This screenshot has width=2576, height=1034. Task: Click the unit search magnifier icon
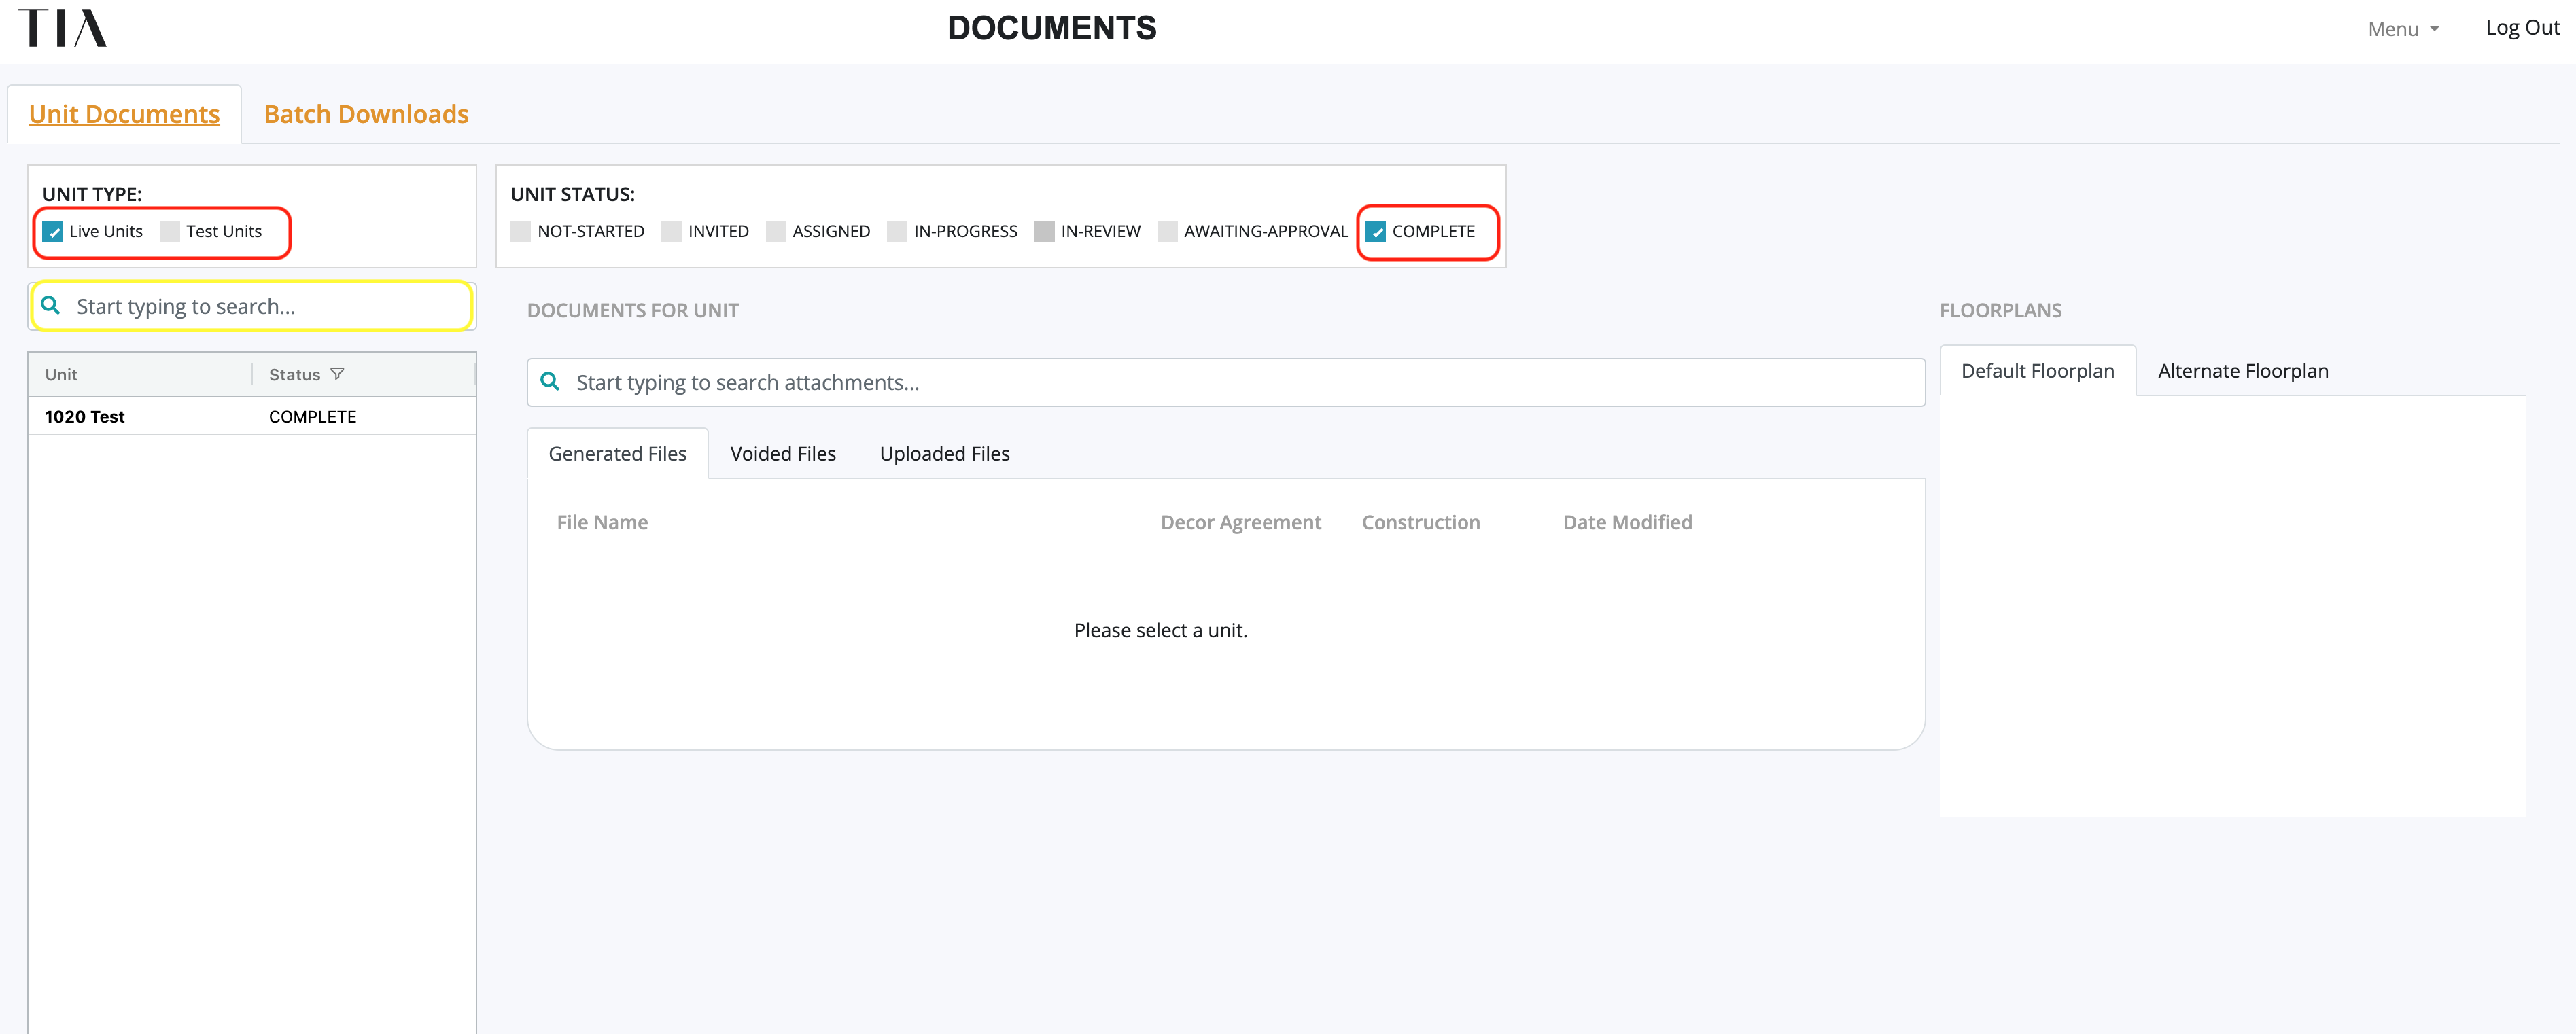[51, 305]
